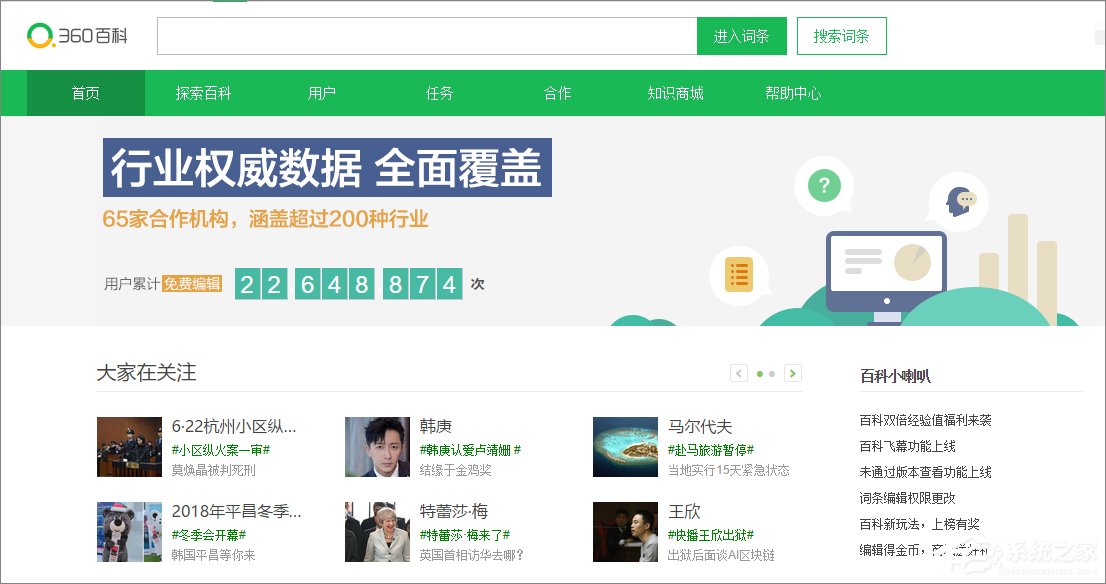This screenshot has height=584, width=1106.
Task: Open the 任务 menu item
Action: (x=439, y=93)
